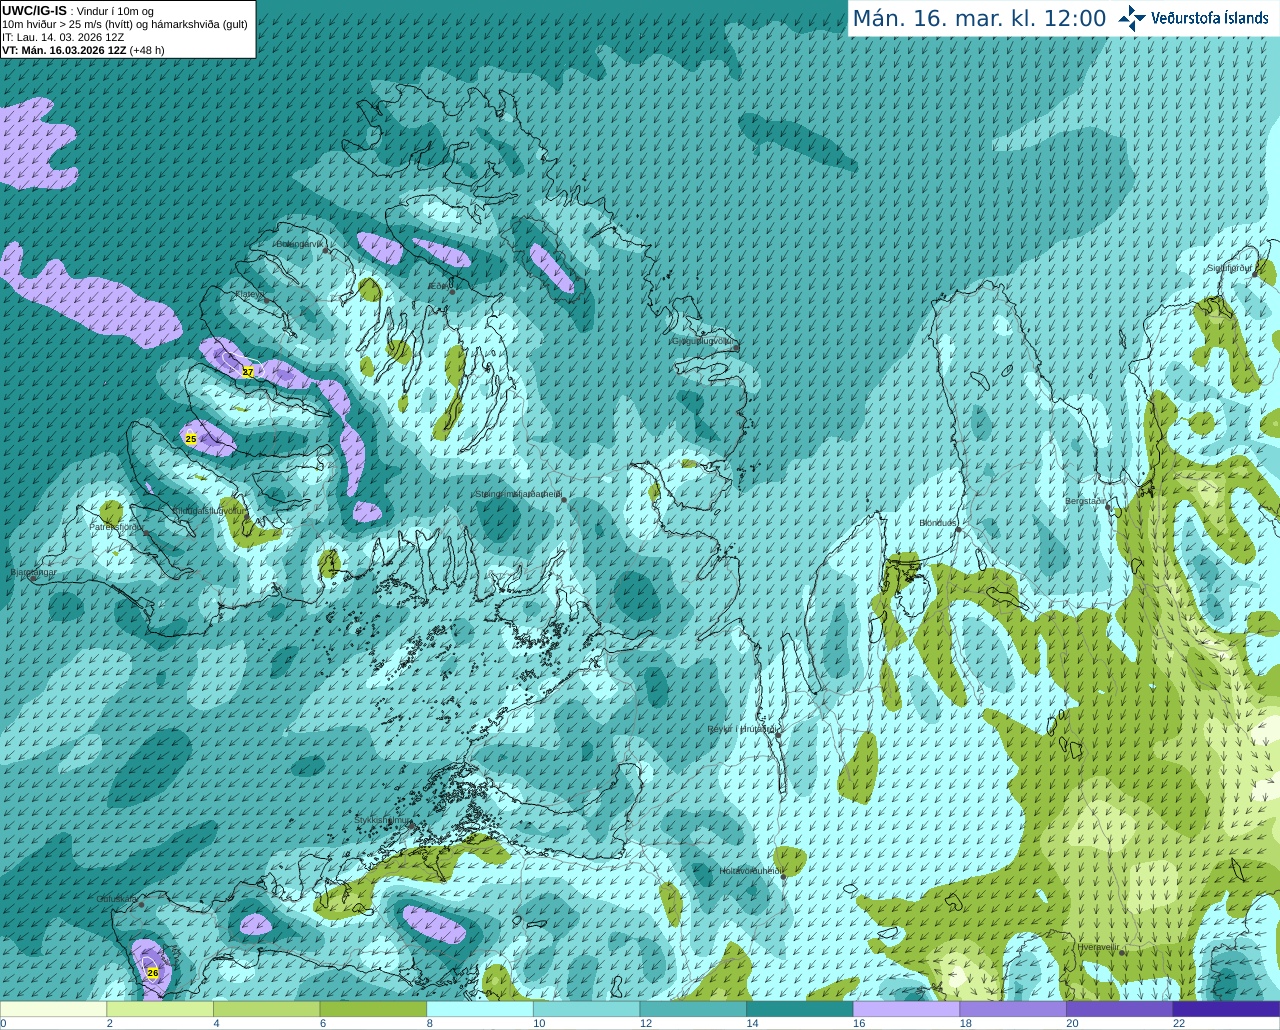The width and height of the screenshot is (1280, 1030).
Task: Click the Gufuskálar station label
Action: 117,899
